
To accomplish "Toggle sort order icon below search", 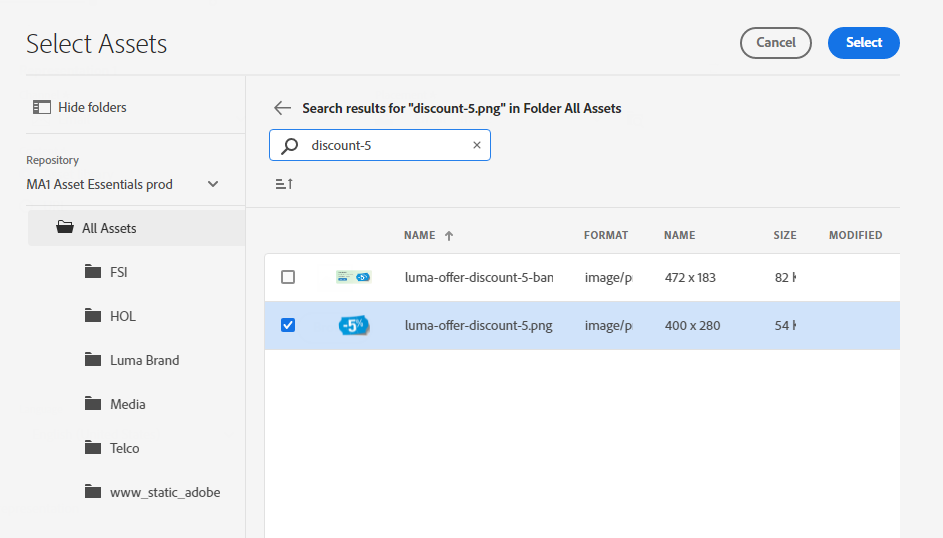I will click(284, 184).
